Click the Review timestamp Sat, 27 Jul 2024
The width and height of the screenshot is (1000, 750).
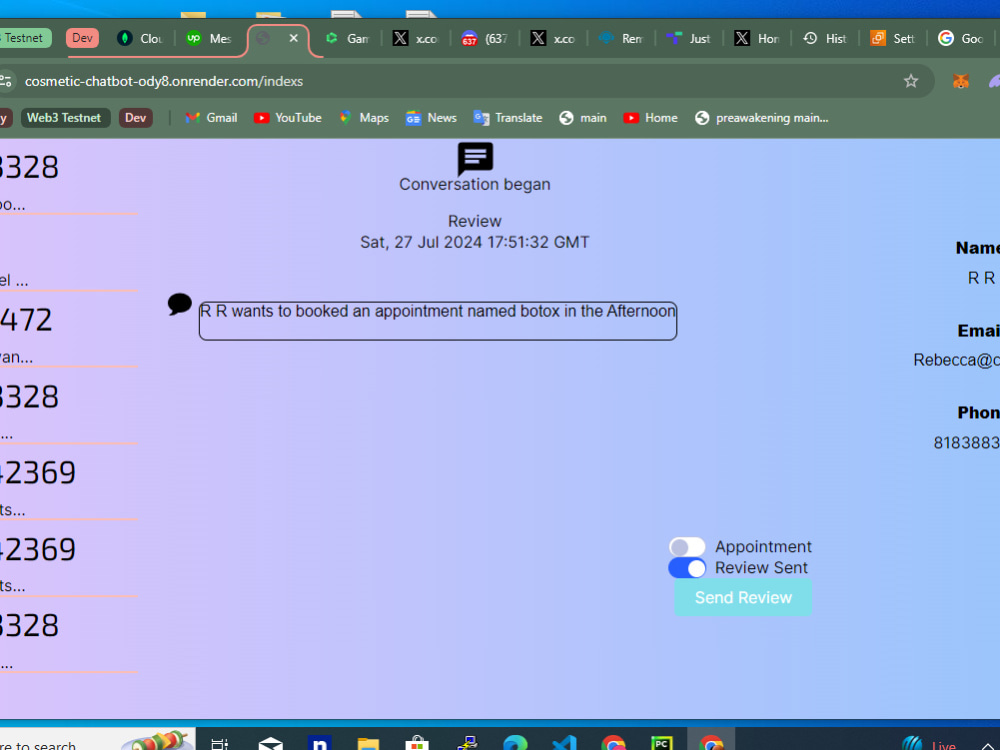[x=474, y=242]
